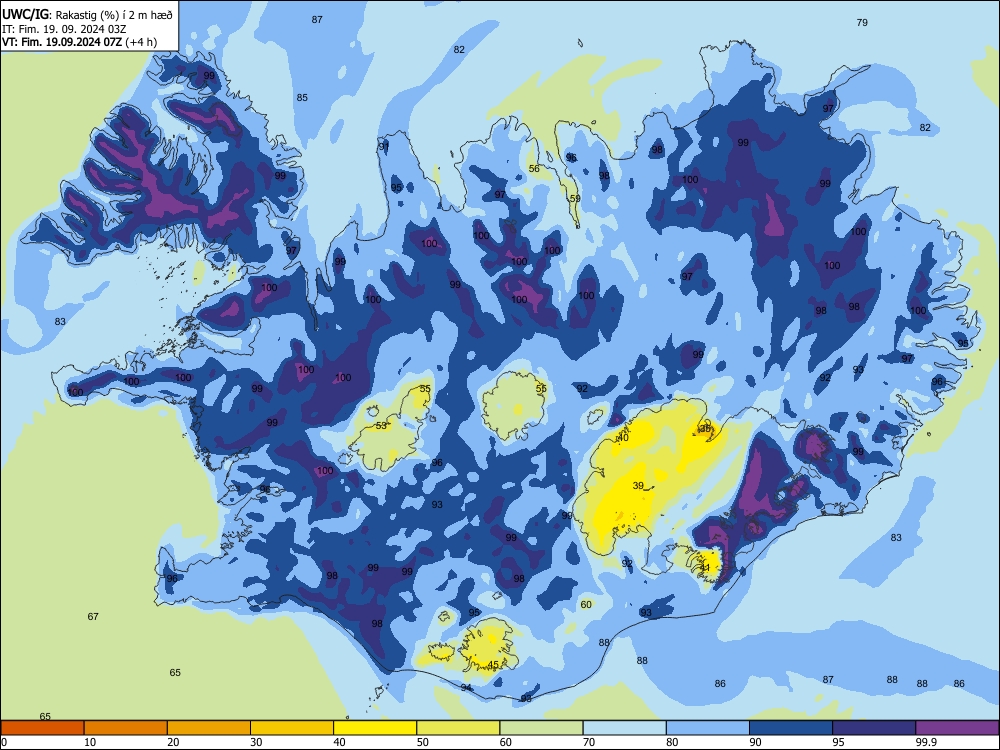1000x750 pixels.
Task: Click the map value 94 near the south coast
Action: [x=466, y=688]
